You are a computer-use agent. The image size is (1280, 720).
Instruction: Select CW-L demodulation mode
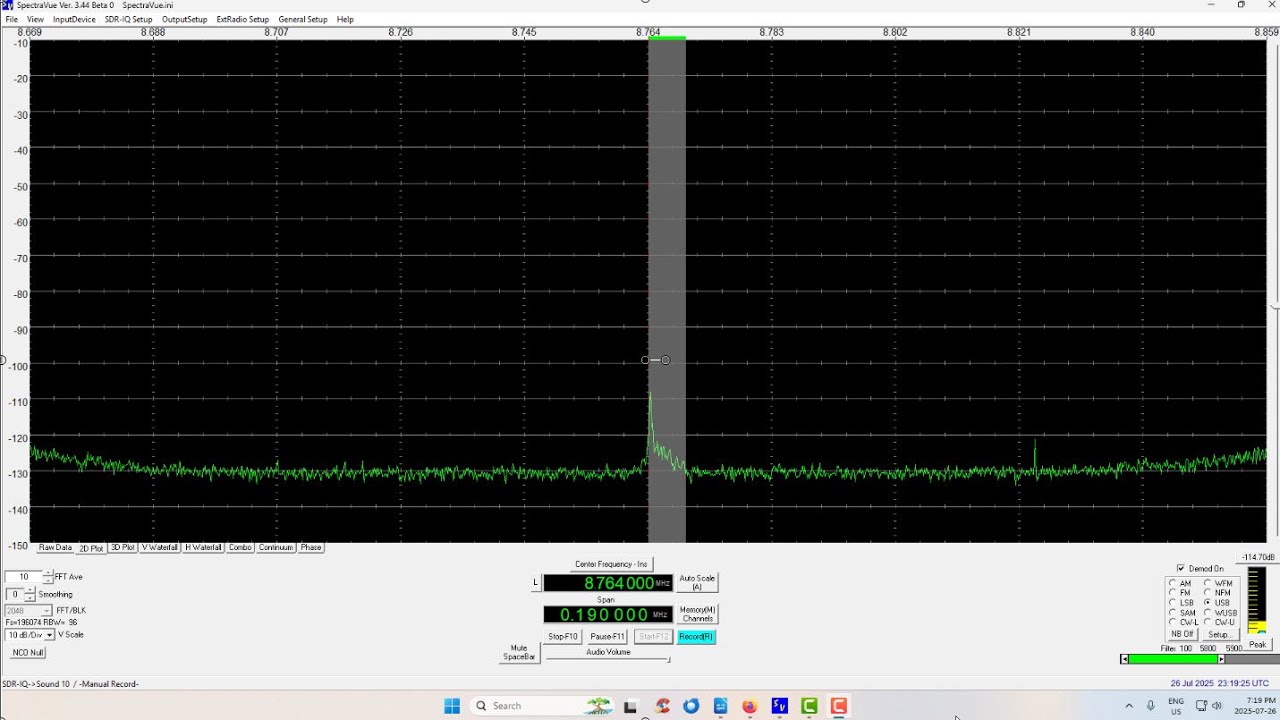pyautogui.click(x=1172, y=622)
